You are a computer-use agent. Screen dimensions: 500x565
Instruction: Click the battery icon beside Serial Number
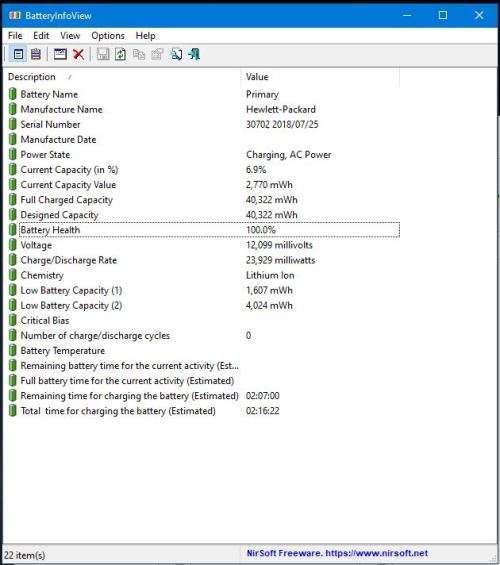[13, 124]
